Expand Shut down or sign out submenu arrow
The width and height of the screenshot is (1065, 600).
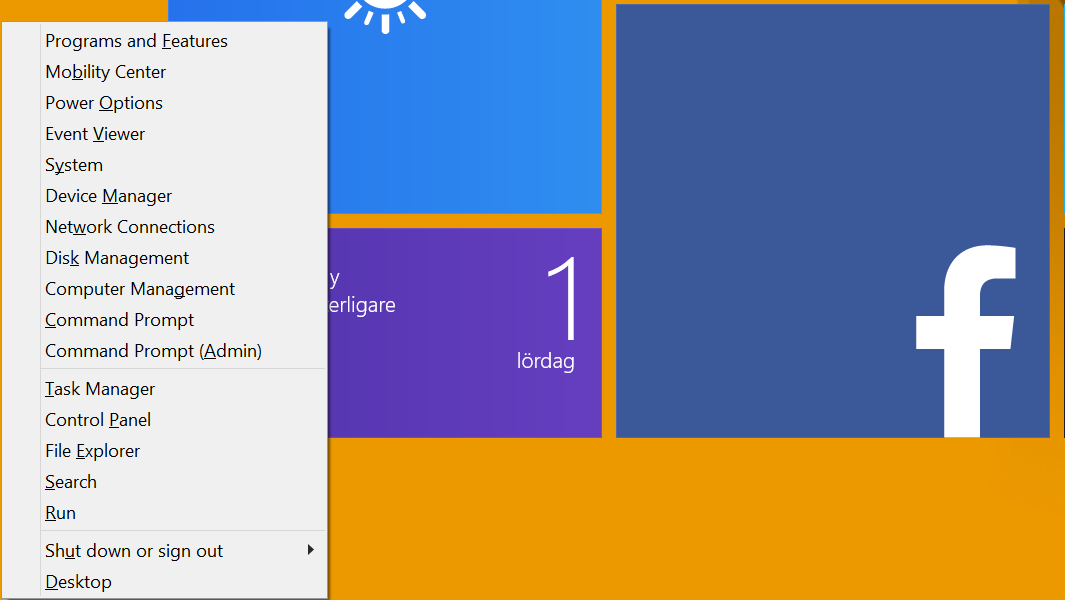(310, 550)
